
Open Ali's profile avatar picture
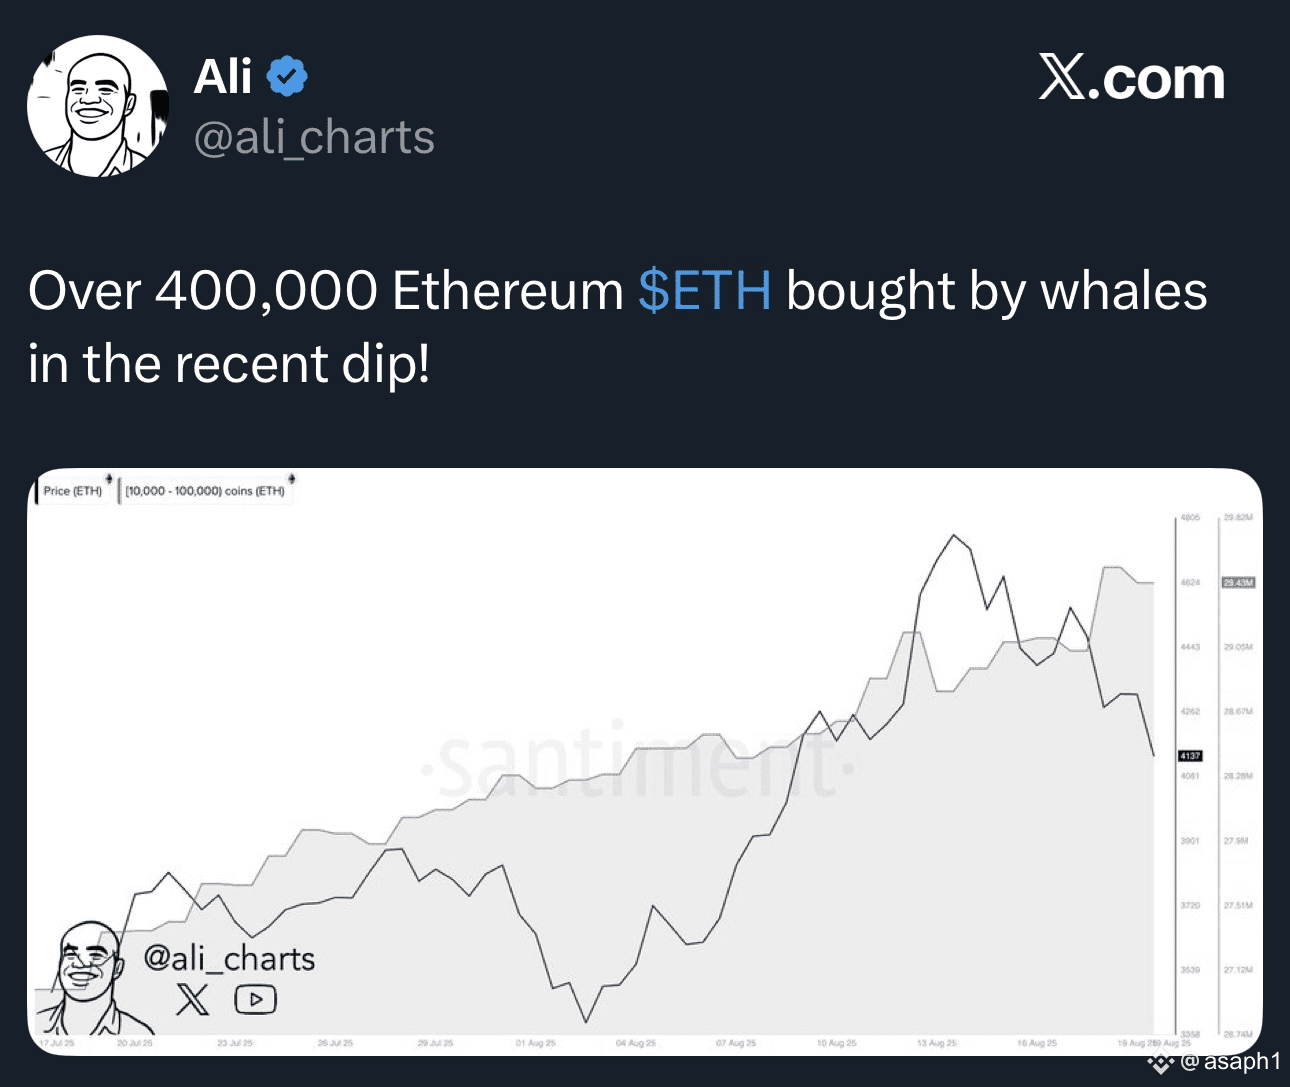pos(97,106)
